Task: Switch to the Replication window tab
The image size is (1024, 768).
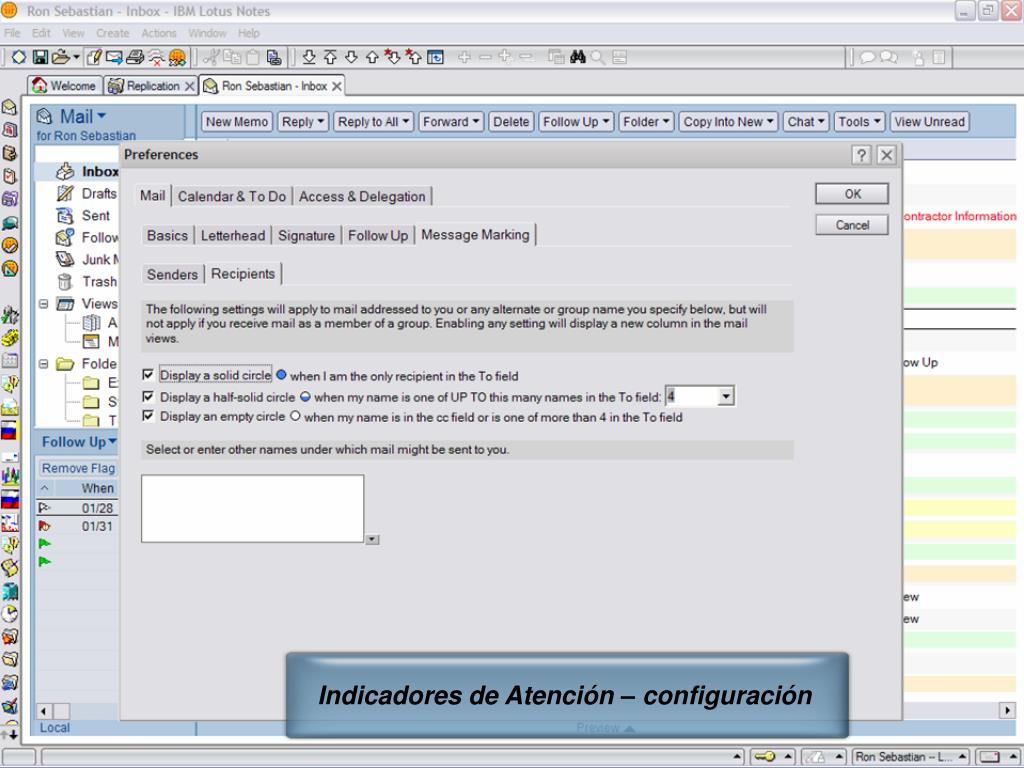Action: [152, 86]
